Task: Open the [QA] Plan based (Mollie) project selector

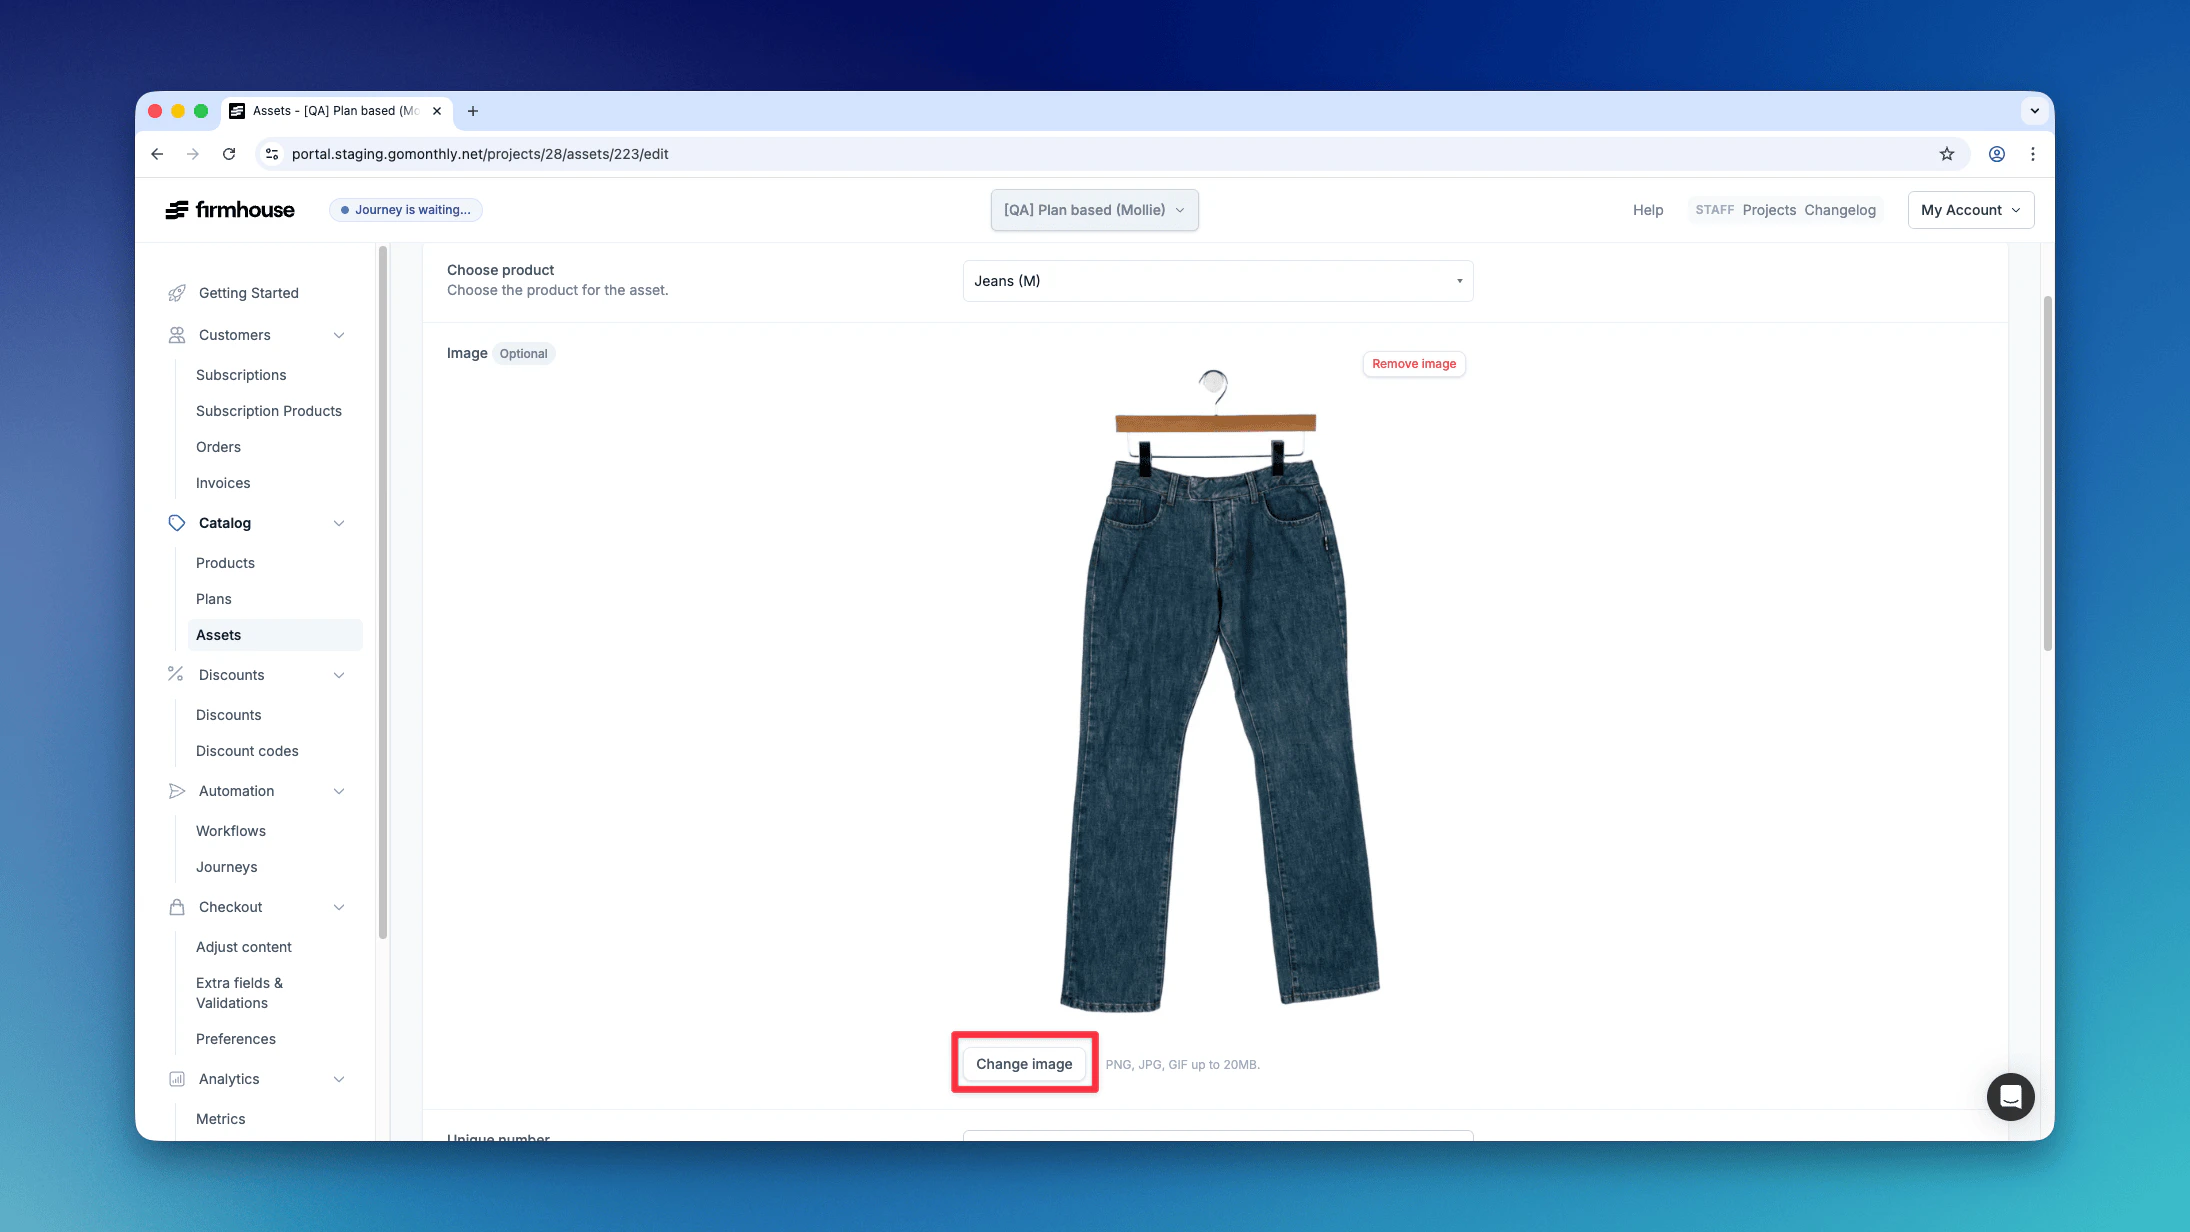Action: point(1094,210)
